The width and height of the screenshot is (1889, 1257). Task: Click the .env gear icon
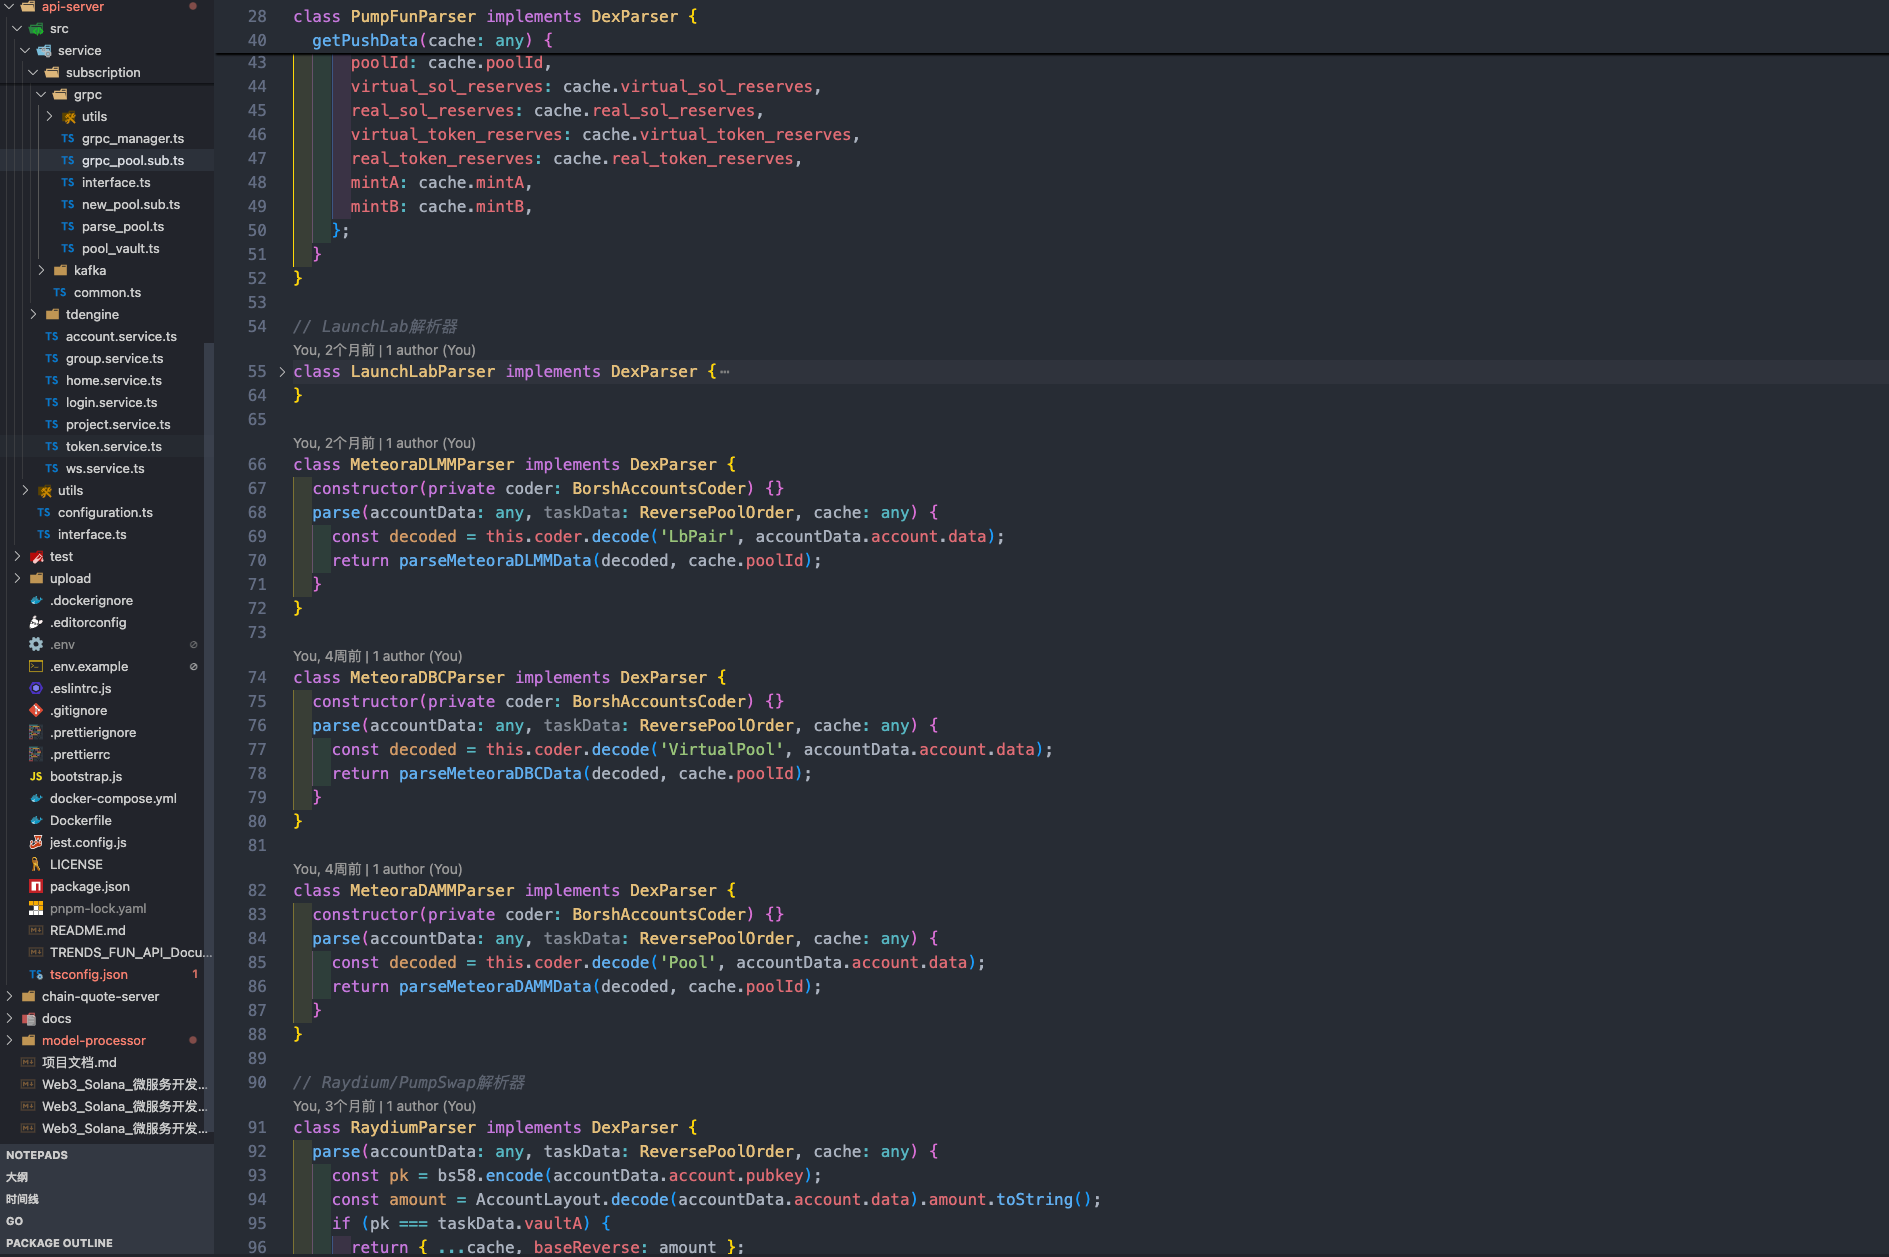tap(36, 644)
